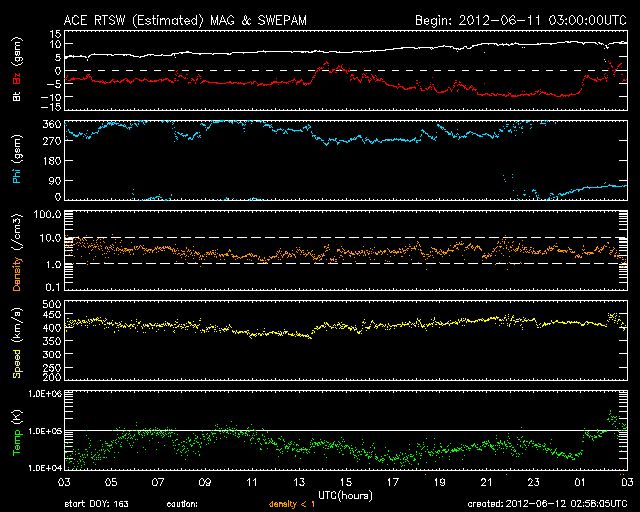Click the orange 'Density (/cm3)' axis label

[17, 252]
